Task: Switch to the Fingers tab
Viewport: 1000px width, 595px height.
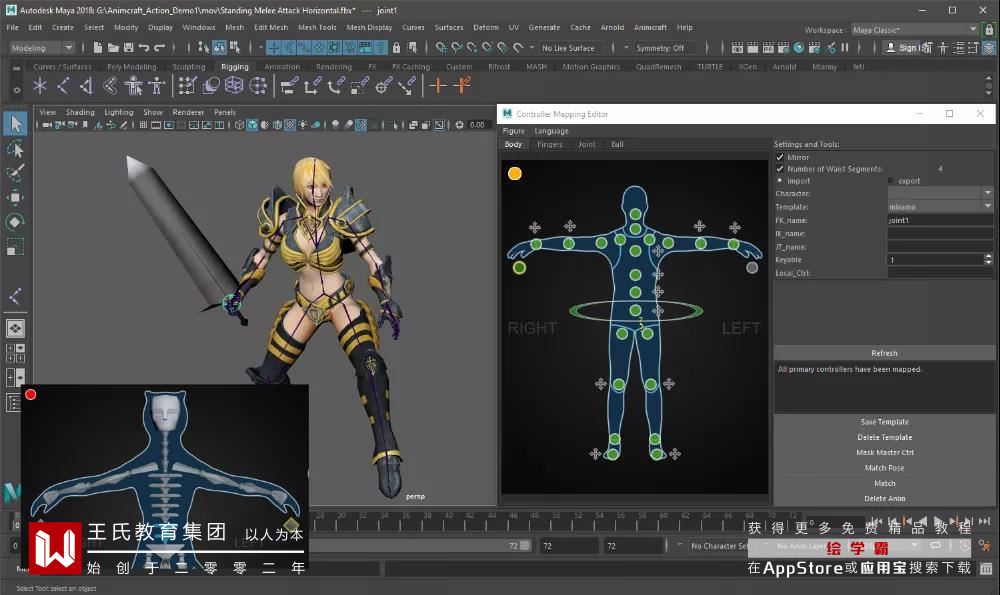Action: [x=549, y=144]
